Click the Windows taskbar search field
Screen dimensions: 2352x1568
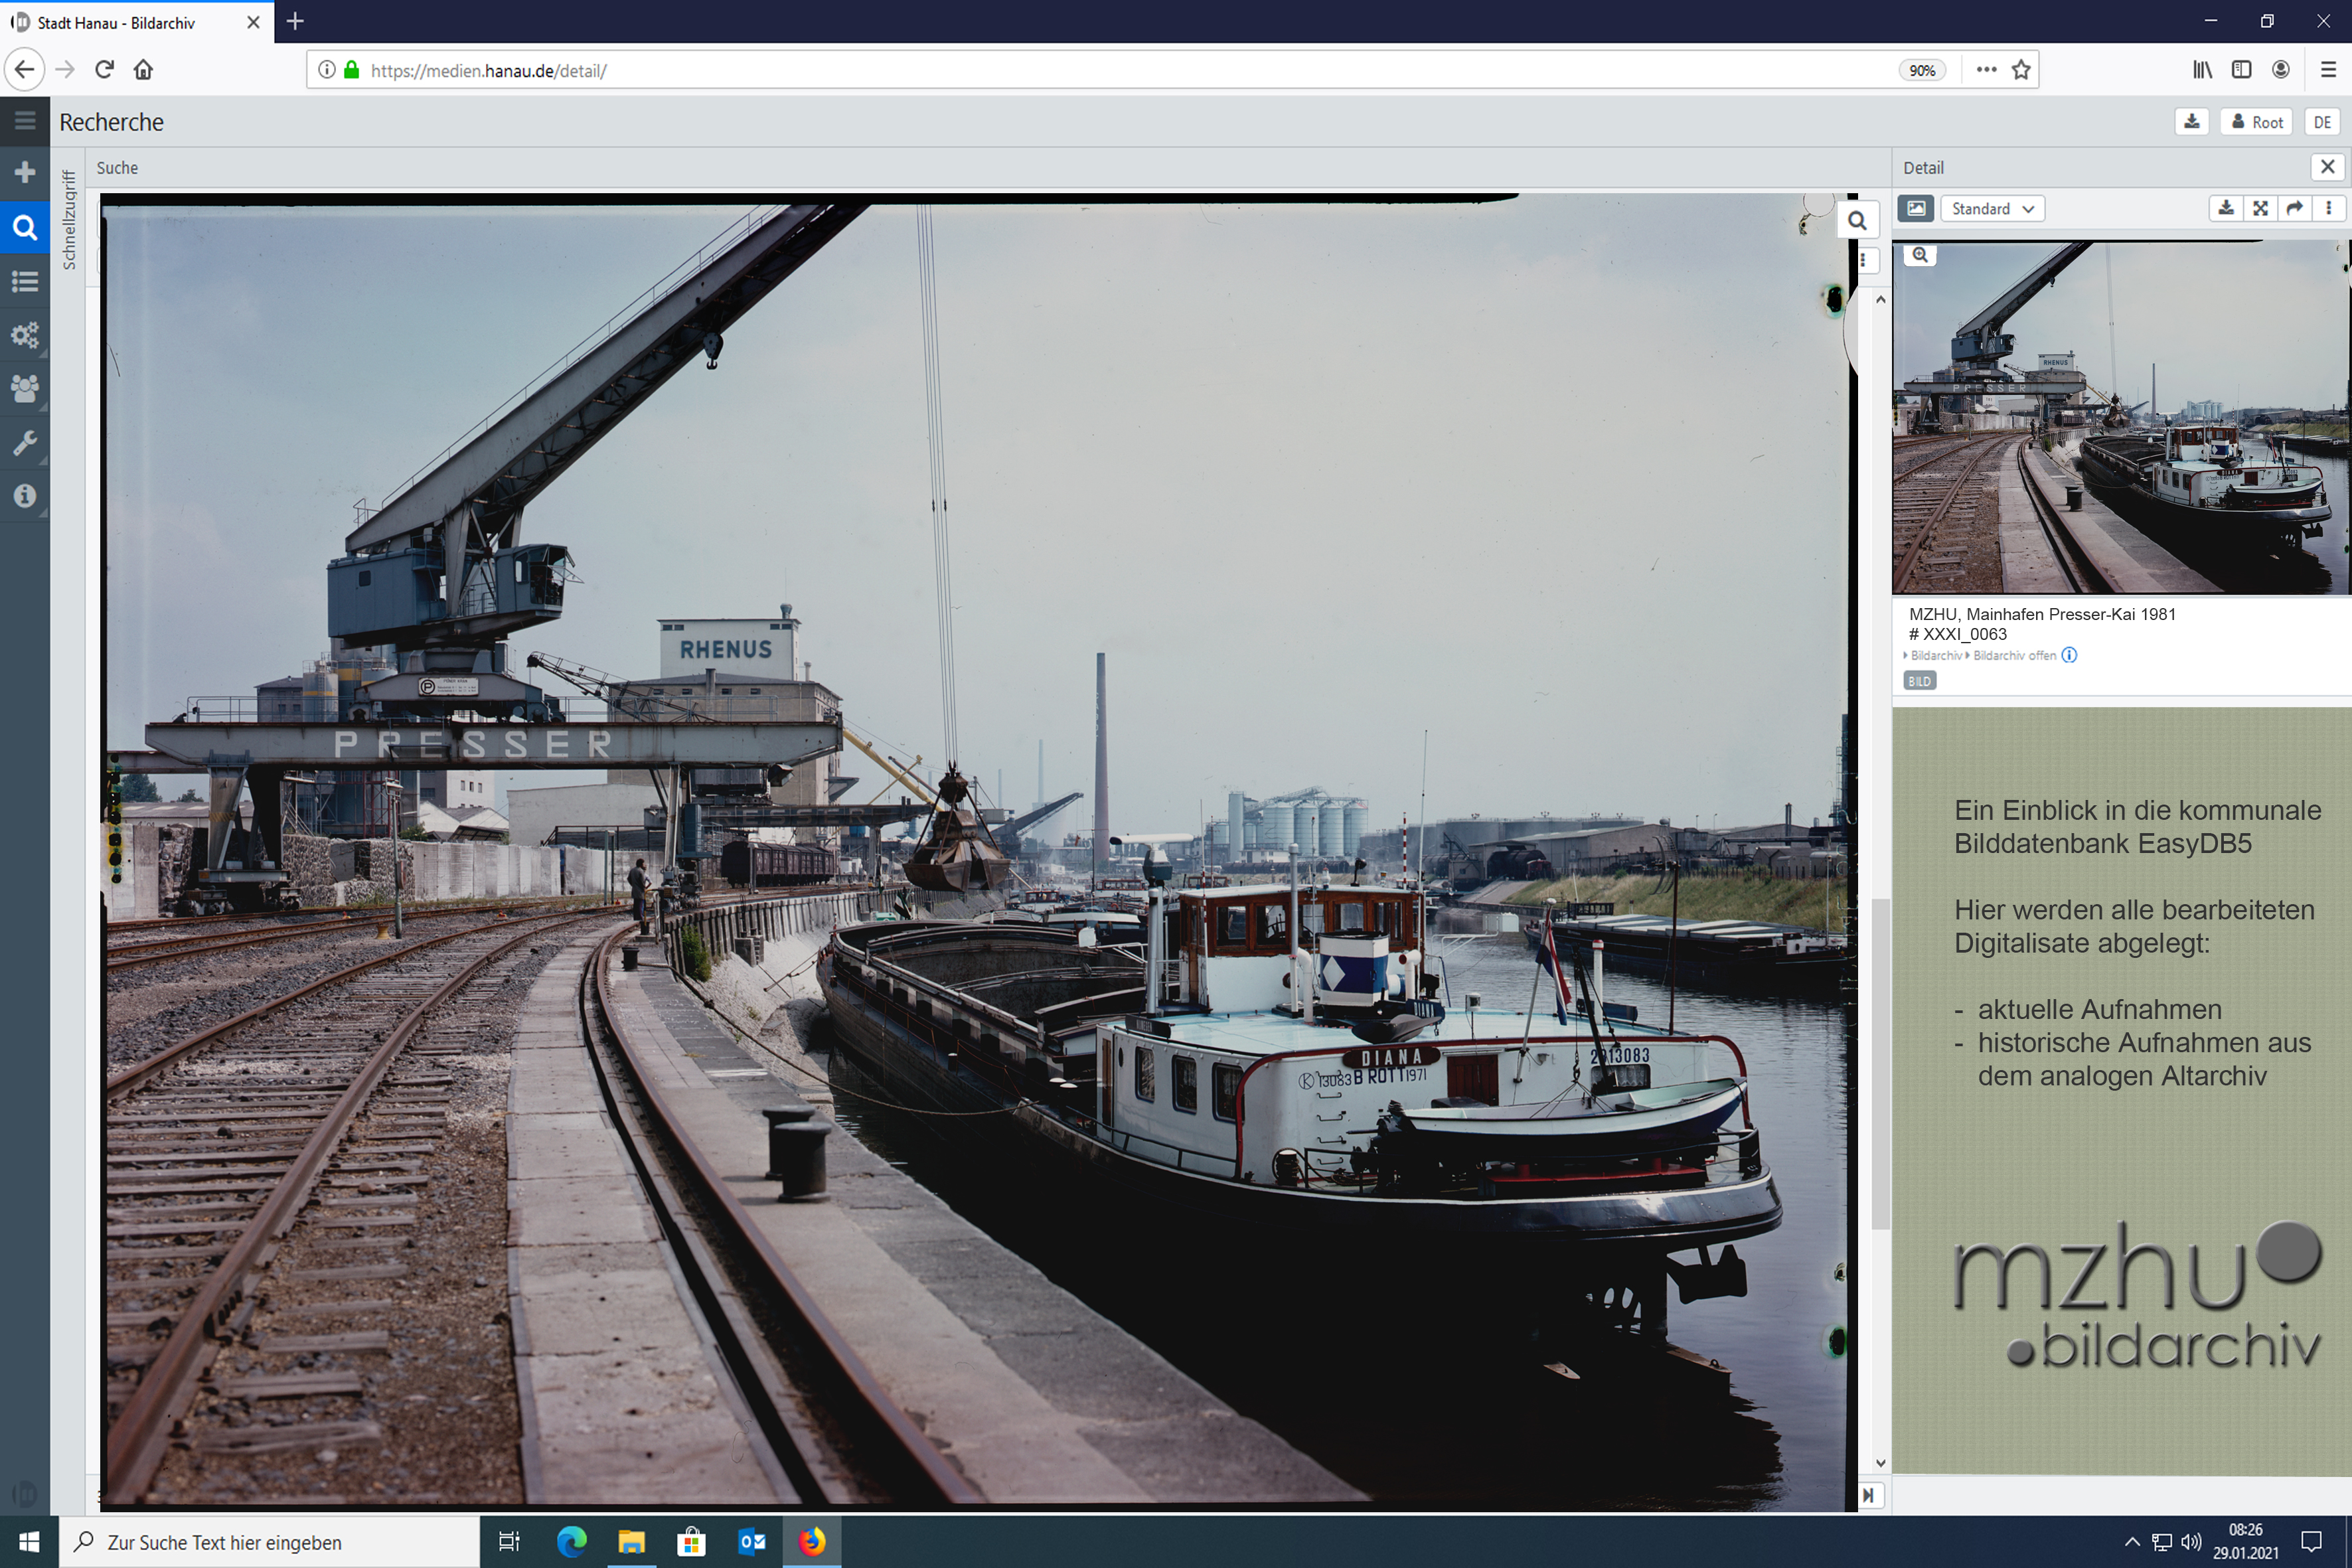coord(270,1542)
